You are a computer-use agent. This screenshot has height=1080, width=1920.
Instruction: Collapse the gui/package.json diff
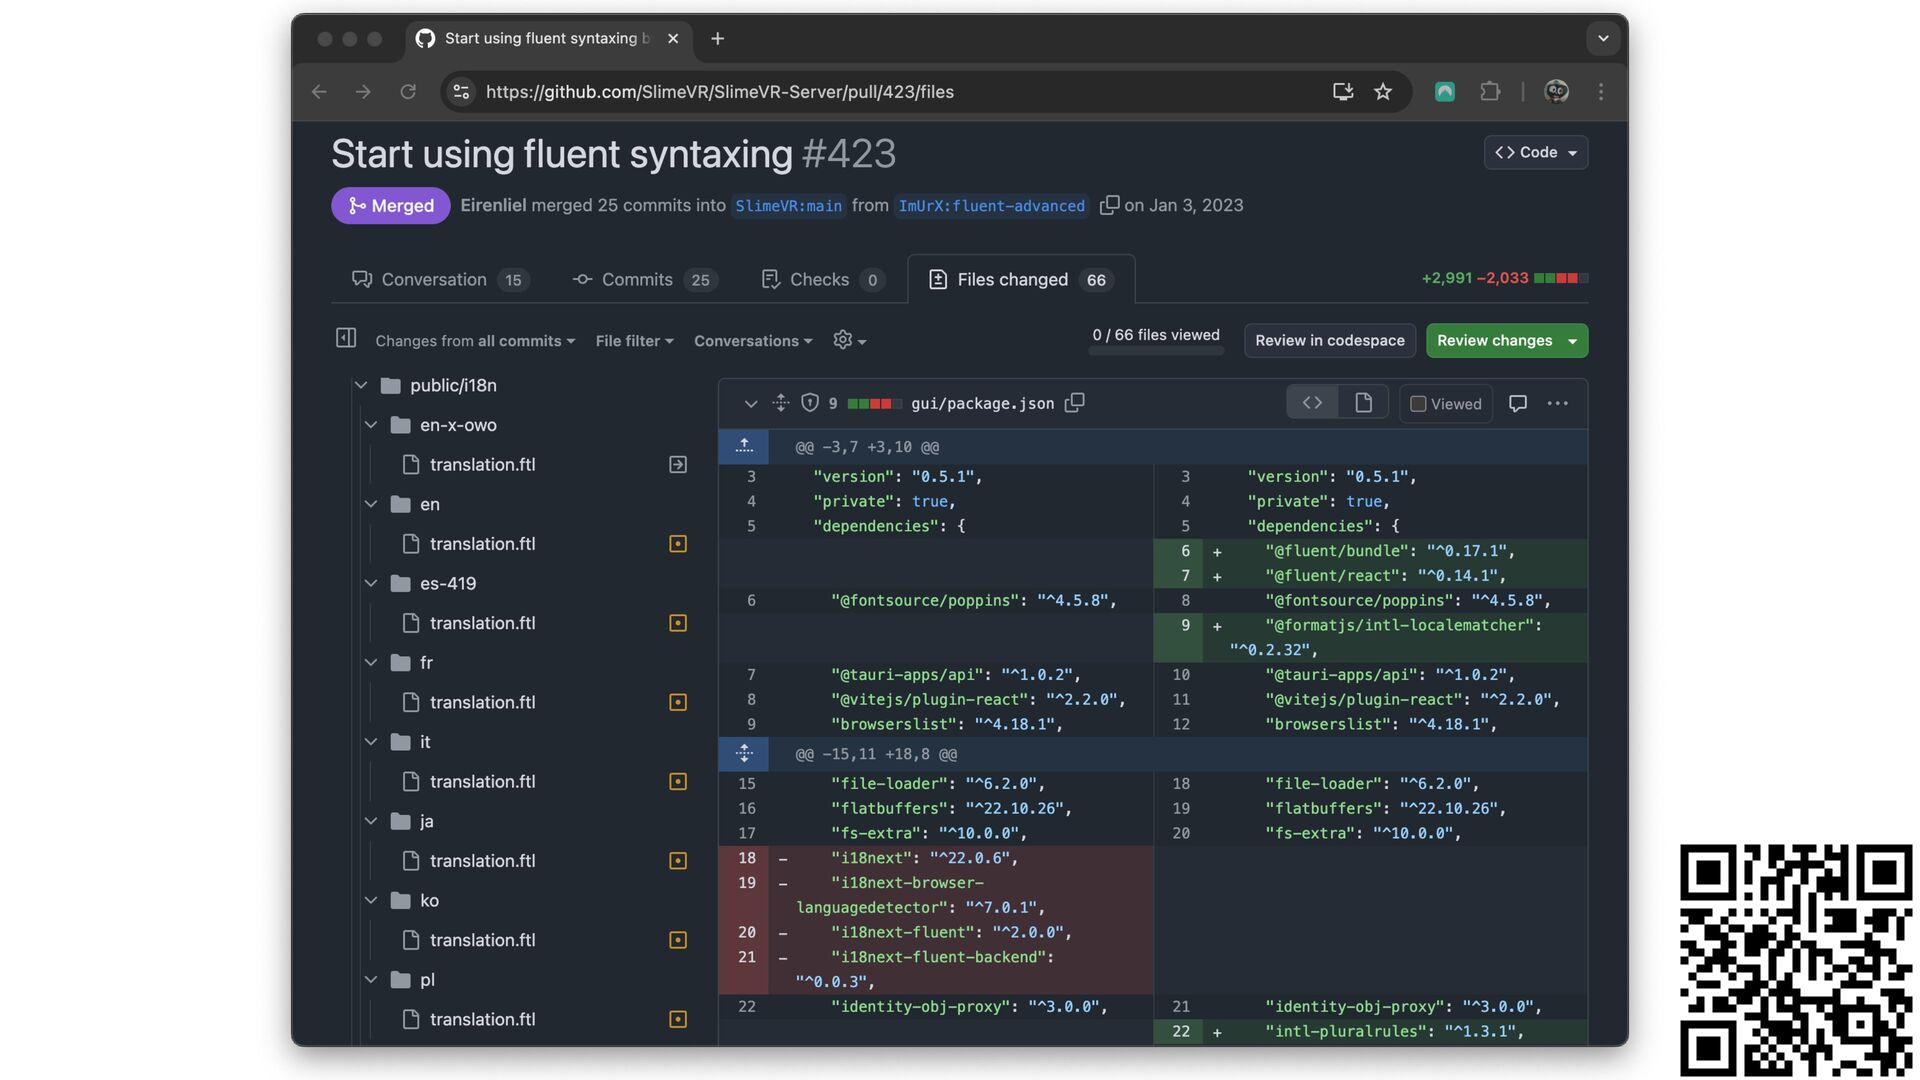[x=750, y=404]
